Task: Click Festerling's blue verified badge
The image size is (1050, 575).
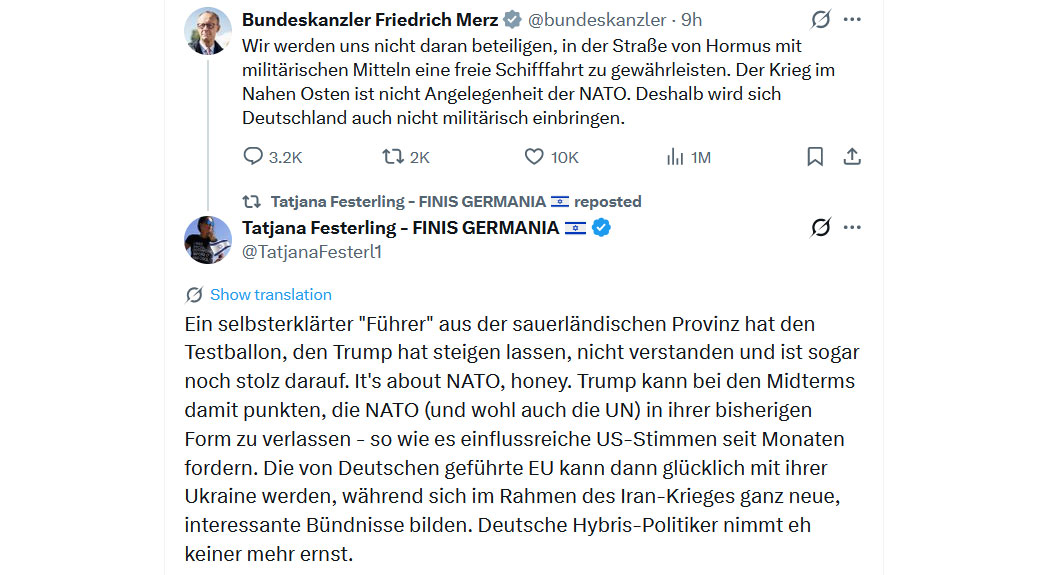Action: 601,228
